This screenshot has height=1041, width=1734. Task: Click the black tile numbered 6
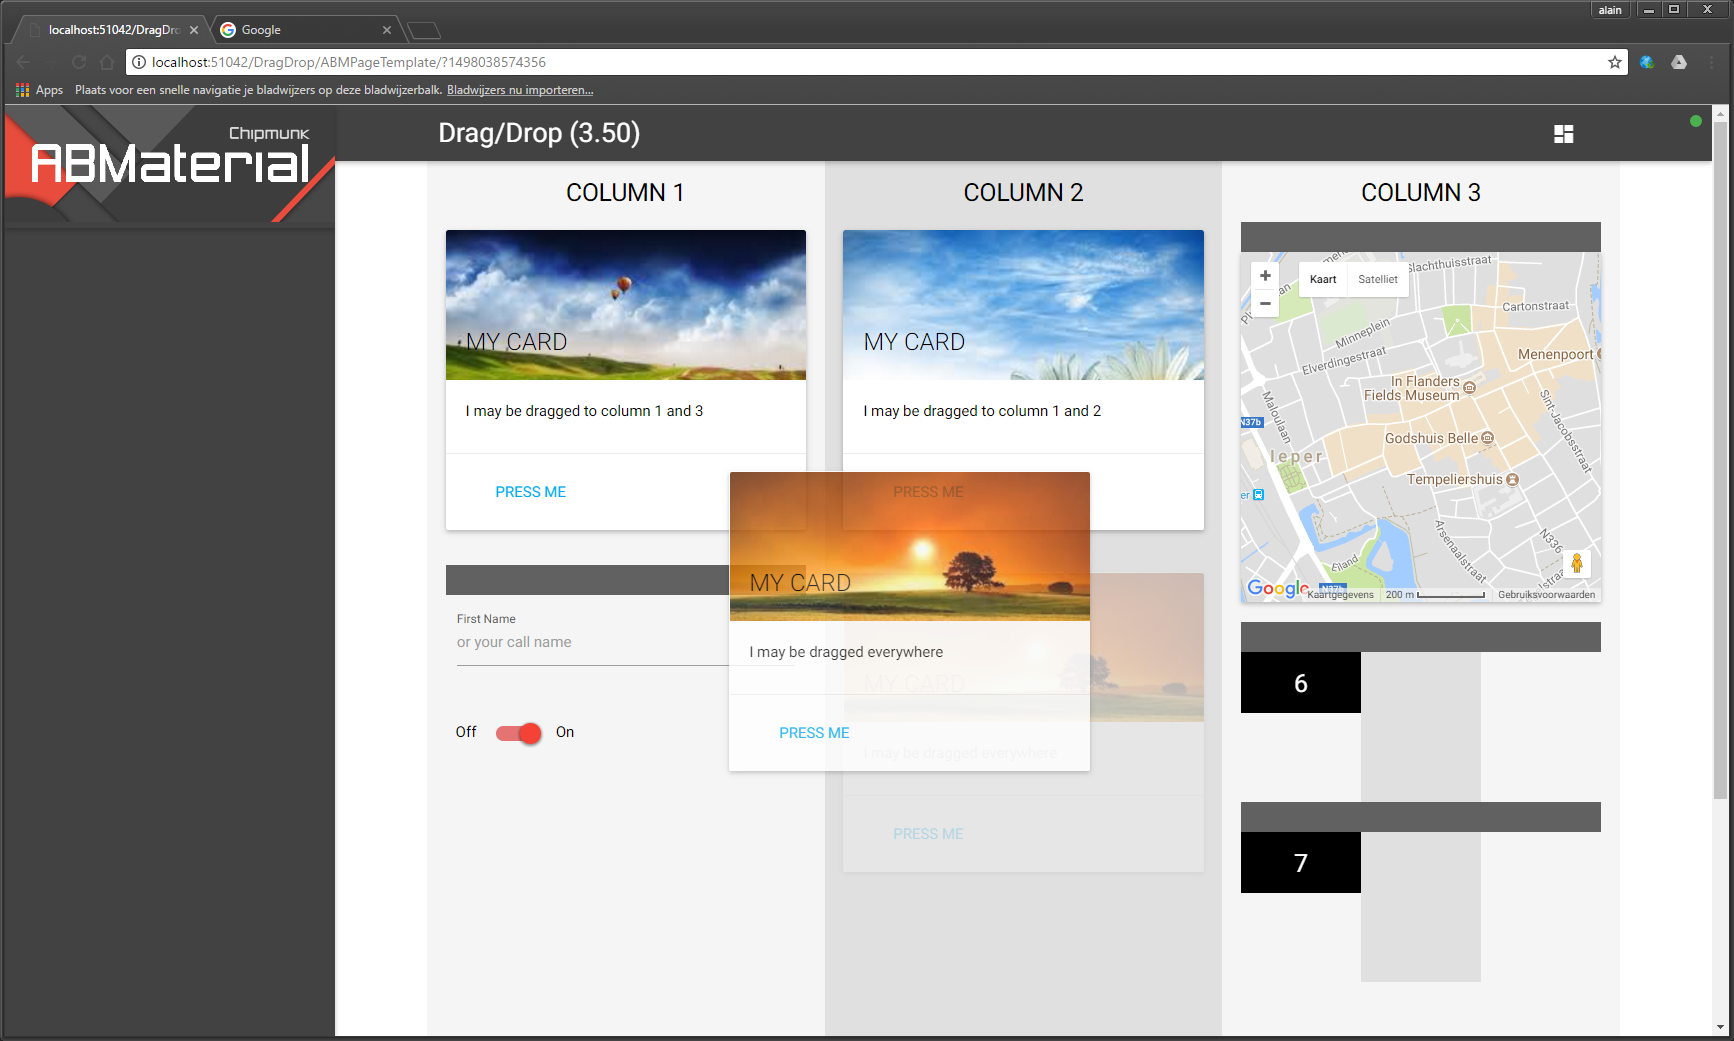[1300, 683]
